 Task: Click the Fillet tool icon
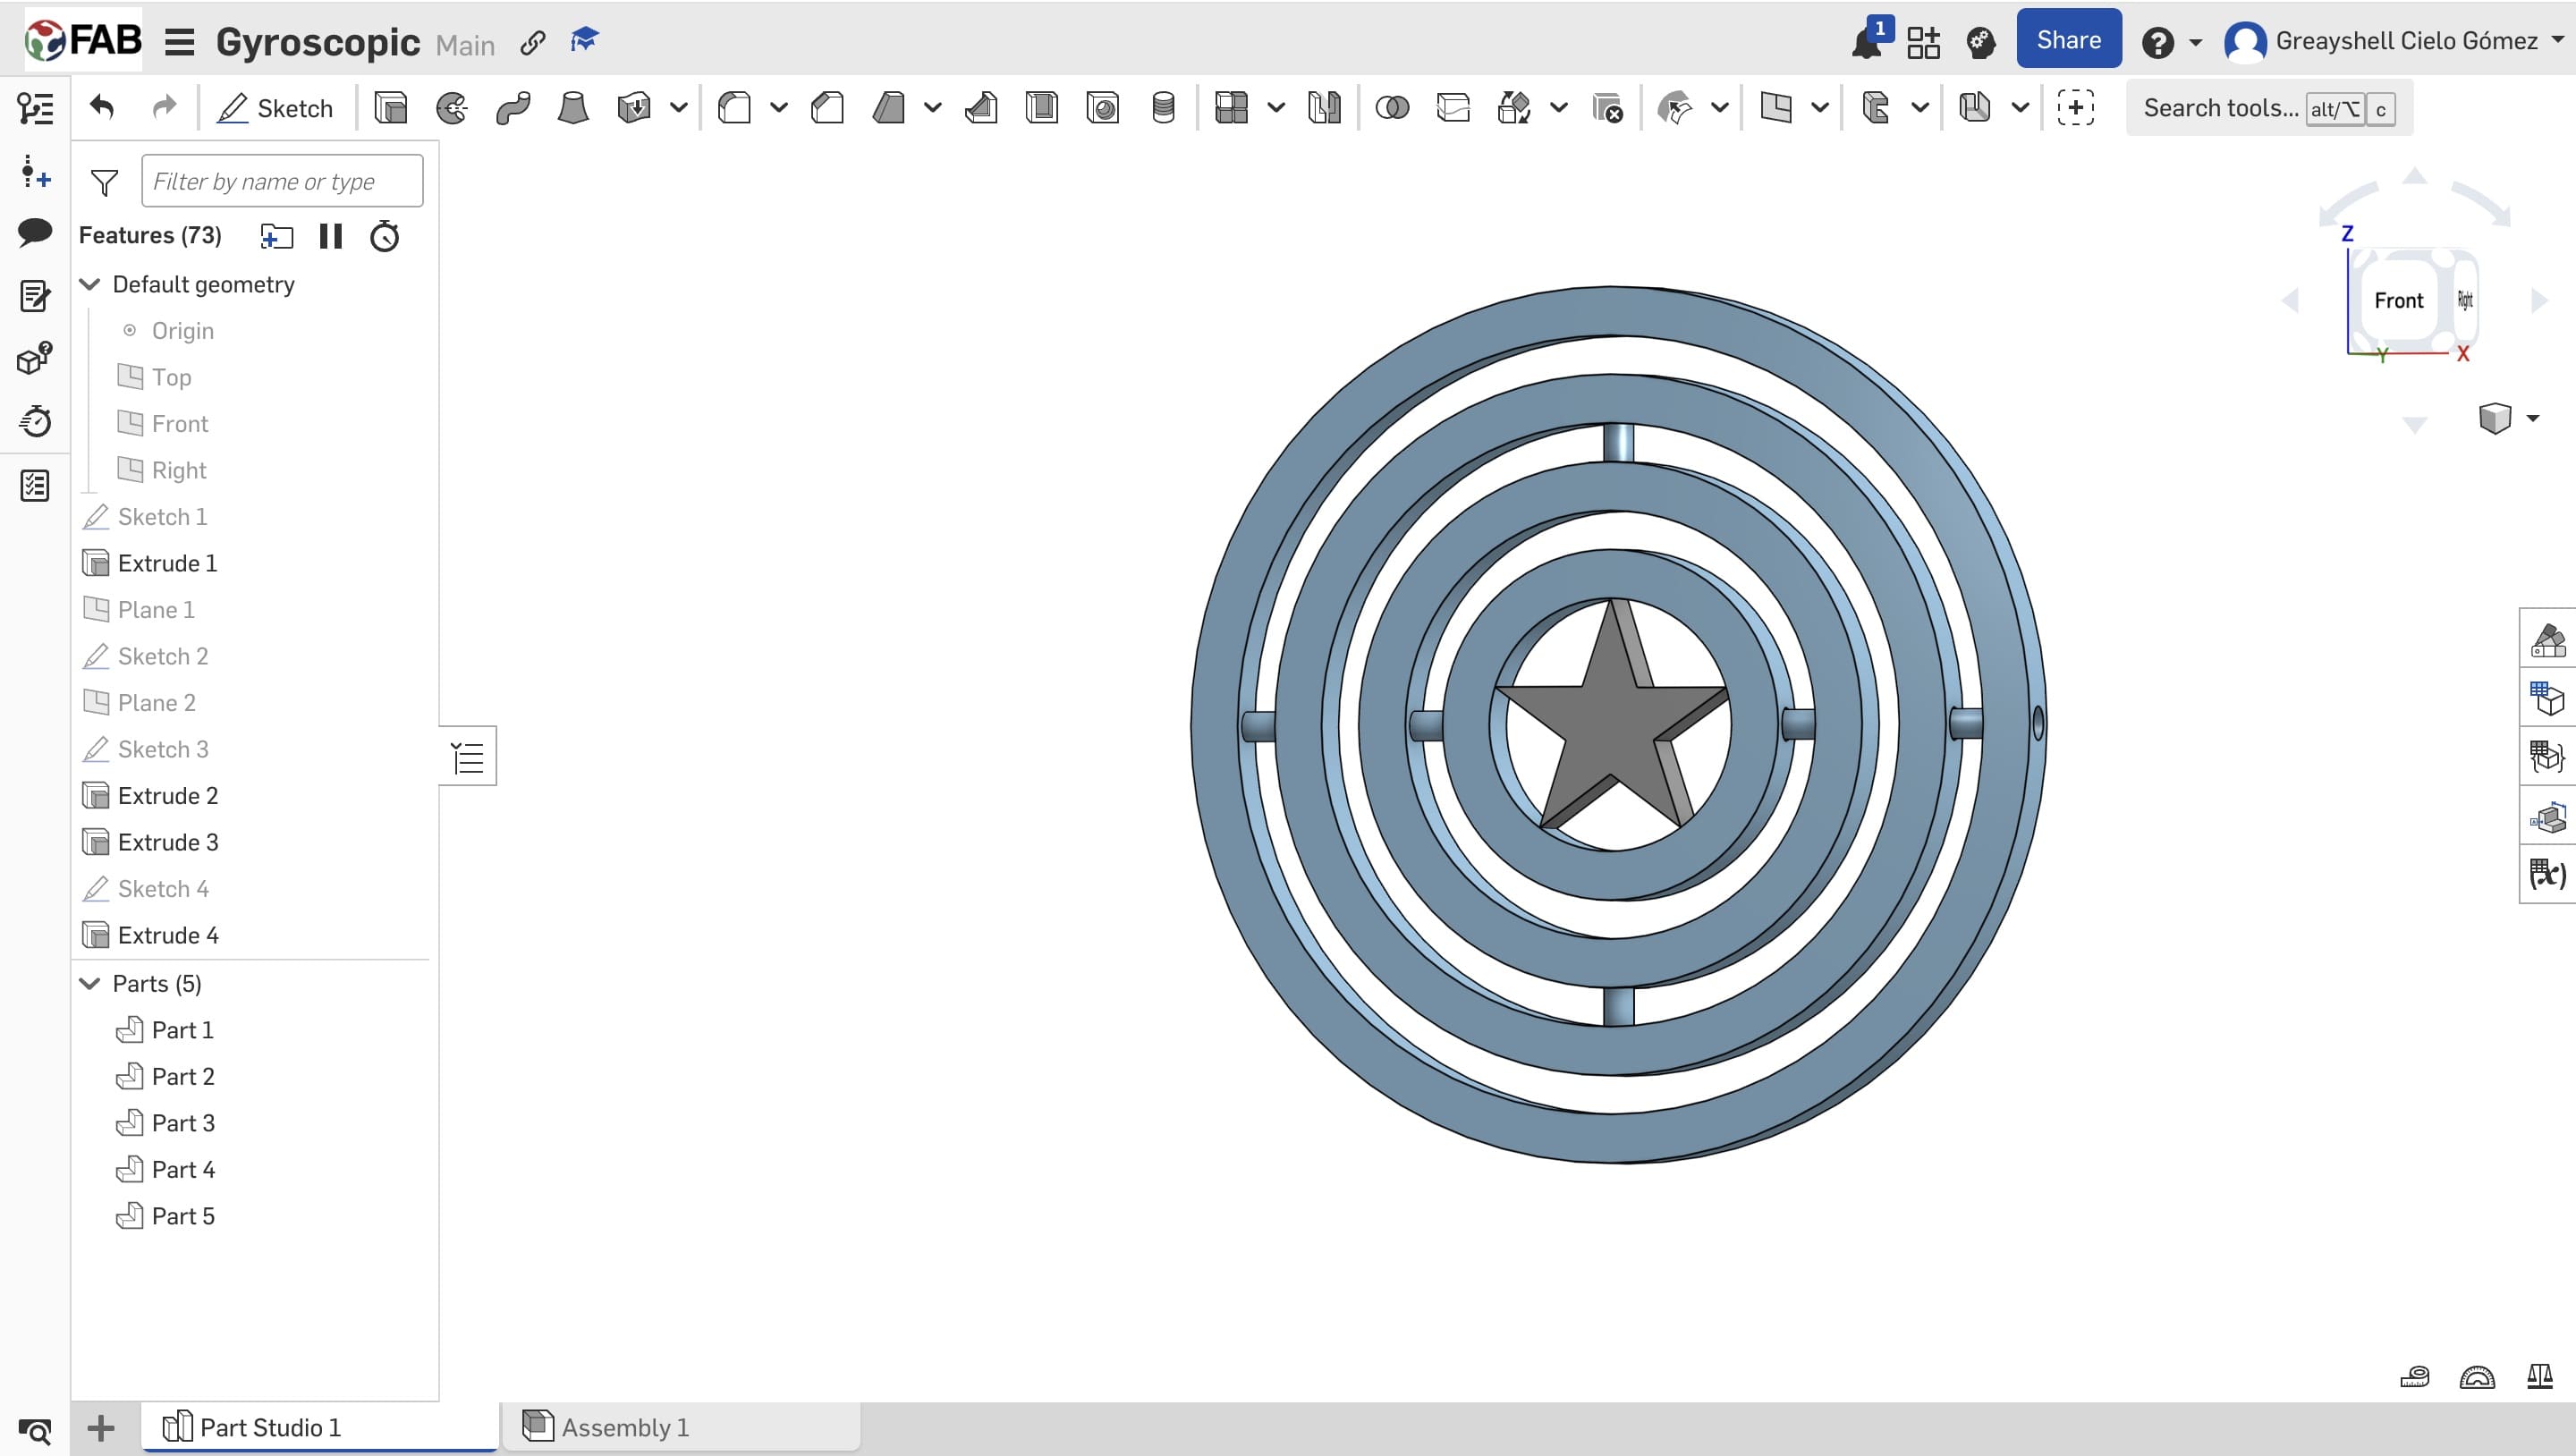pyautogui.click(x=735, y=108)
